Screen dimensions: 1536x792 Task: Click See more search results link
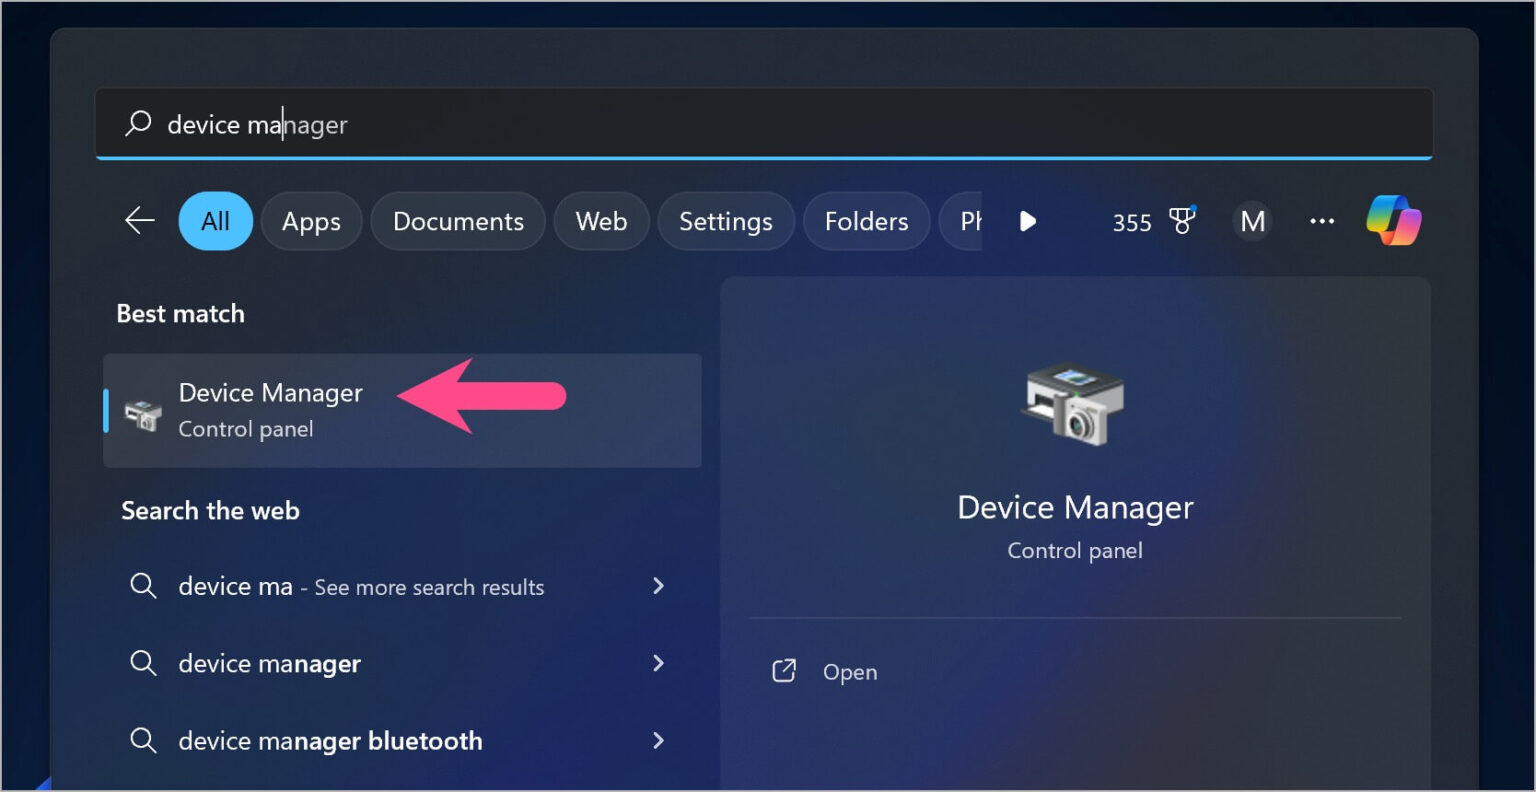pyautogui.click(x=428, y=587)
